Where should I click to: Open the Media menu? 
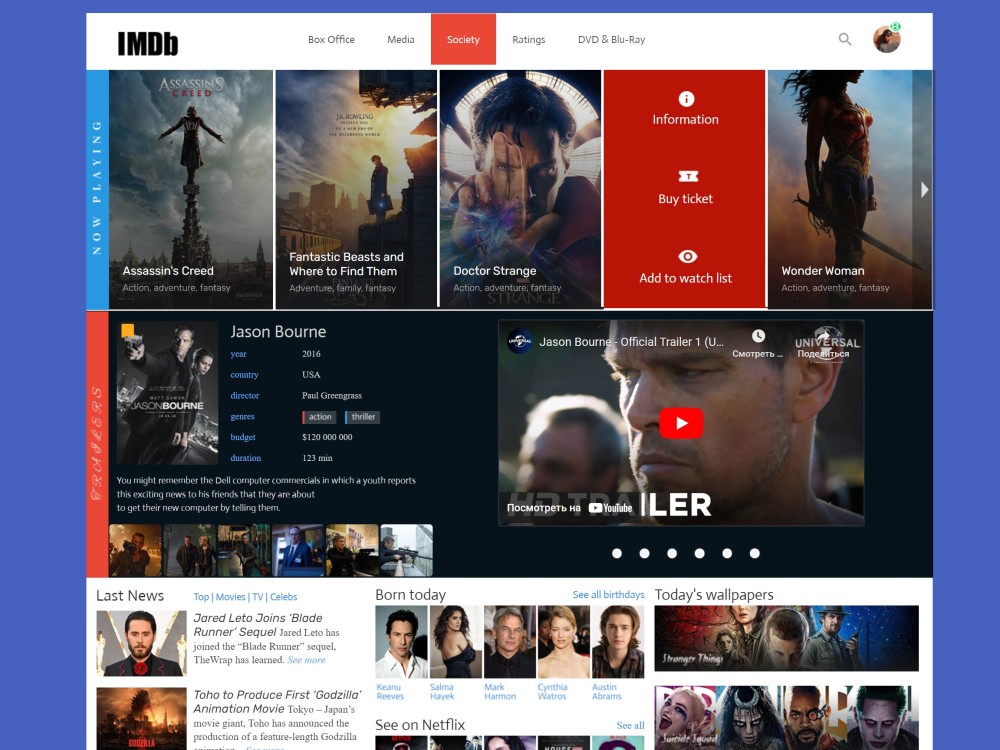pyautogui.click(x=401, y=40)
